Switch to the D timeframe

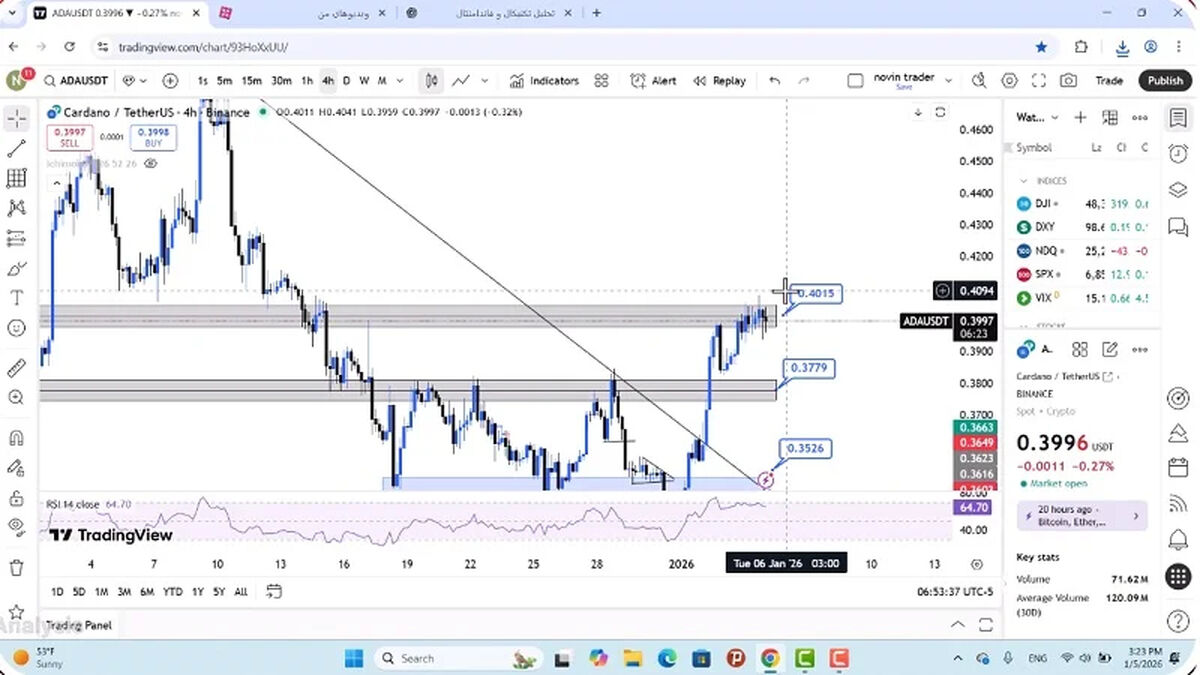click(x=346, y=81)
